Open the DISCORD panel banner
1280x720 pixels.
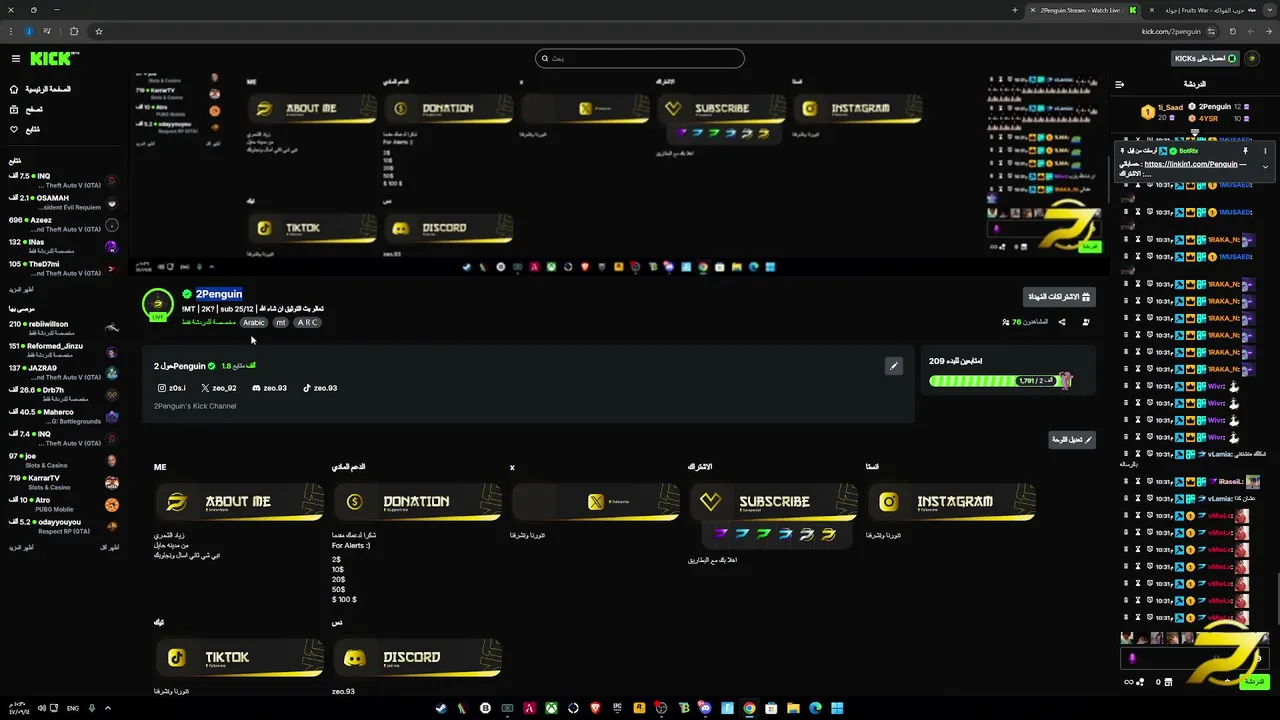pos(417,657)
